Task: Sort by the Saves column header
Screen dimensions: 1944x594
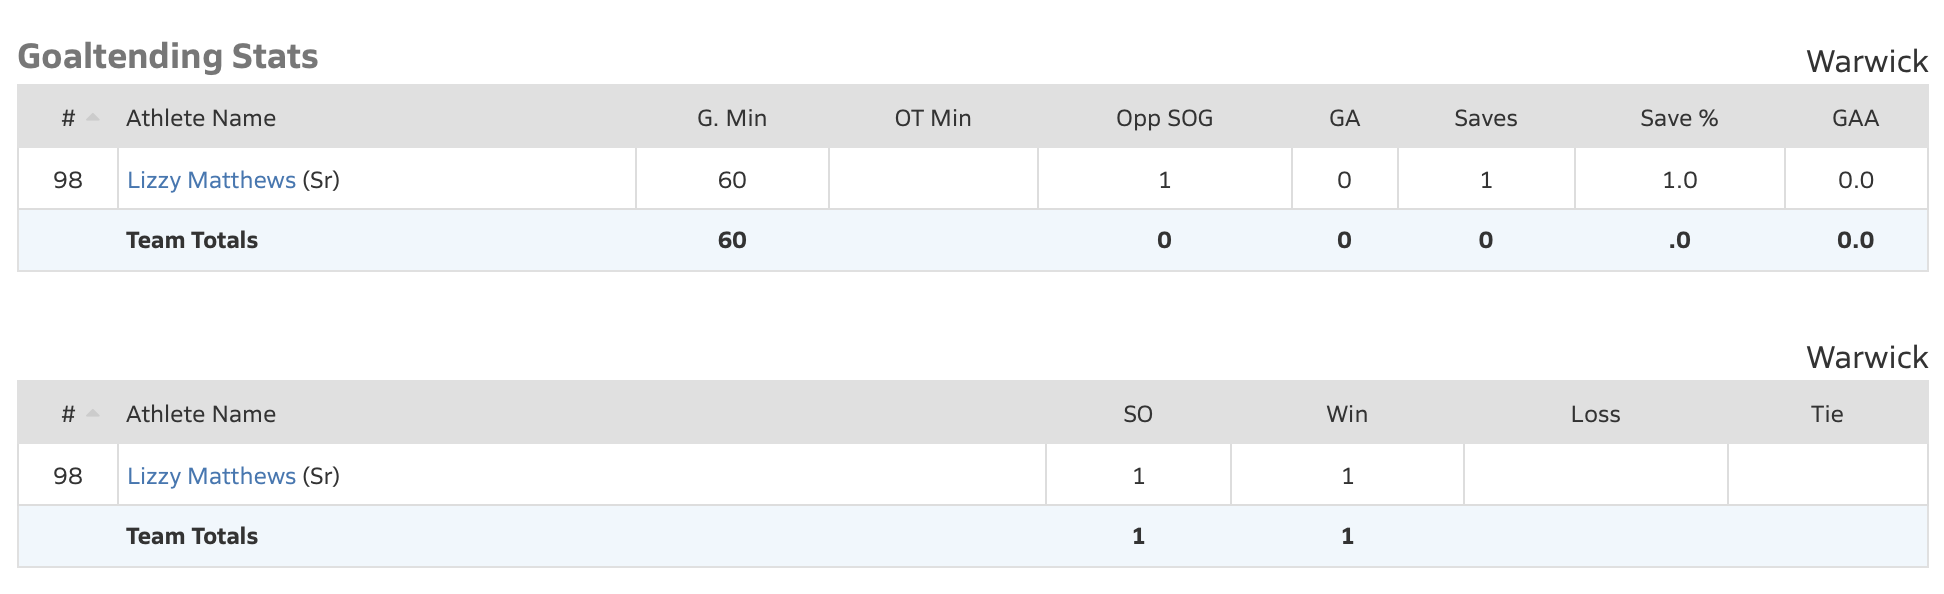Action: (x=1485, y=118)
